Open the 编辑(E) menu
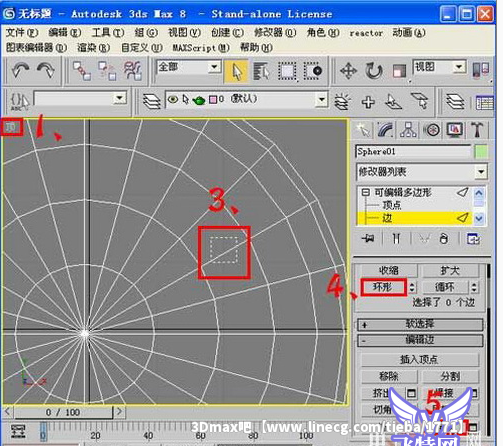Viewport: 503px width, 446px height. (65, 33)
